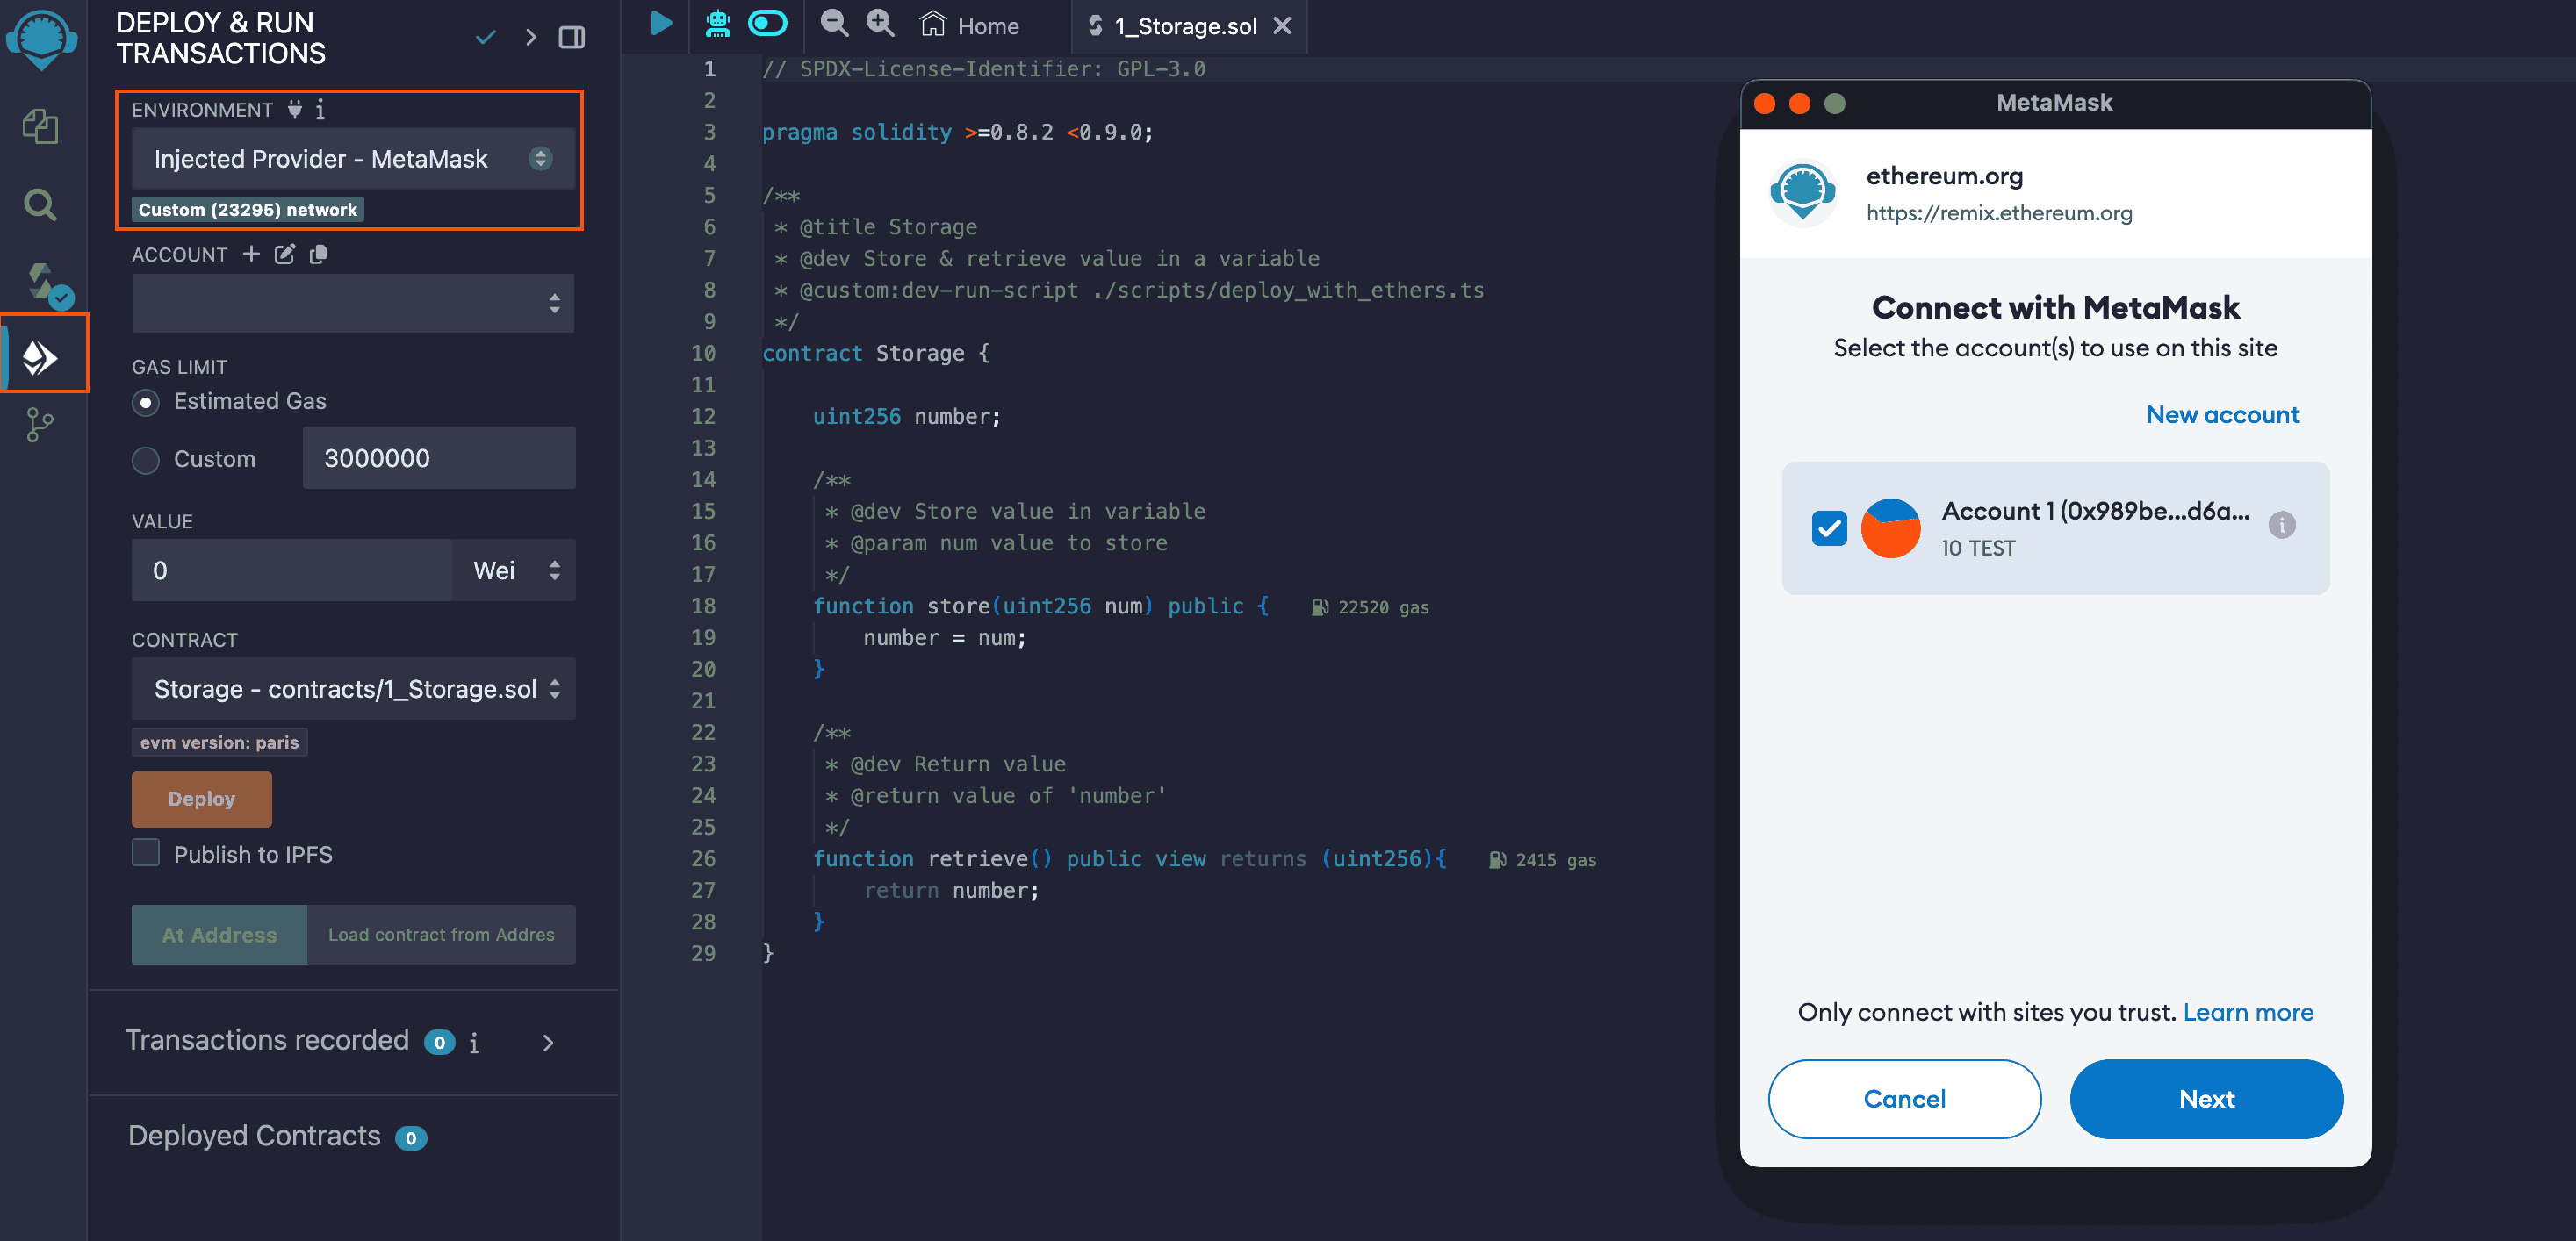Click the Value input field

pyautogui.click(x=290, y=570)
